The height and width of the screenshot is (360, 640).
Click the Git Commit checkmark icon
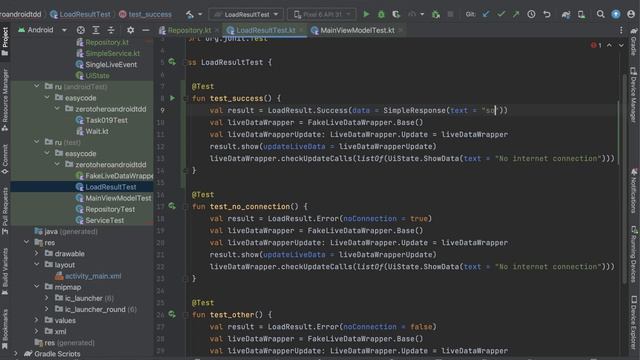coord(501,14)
